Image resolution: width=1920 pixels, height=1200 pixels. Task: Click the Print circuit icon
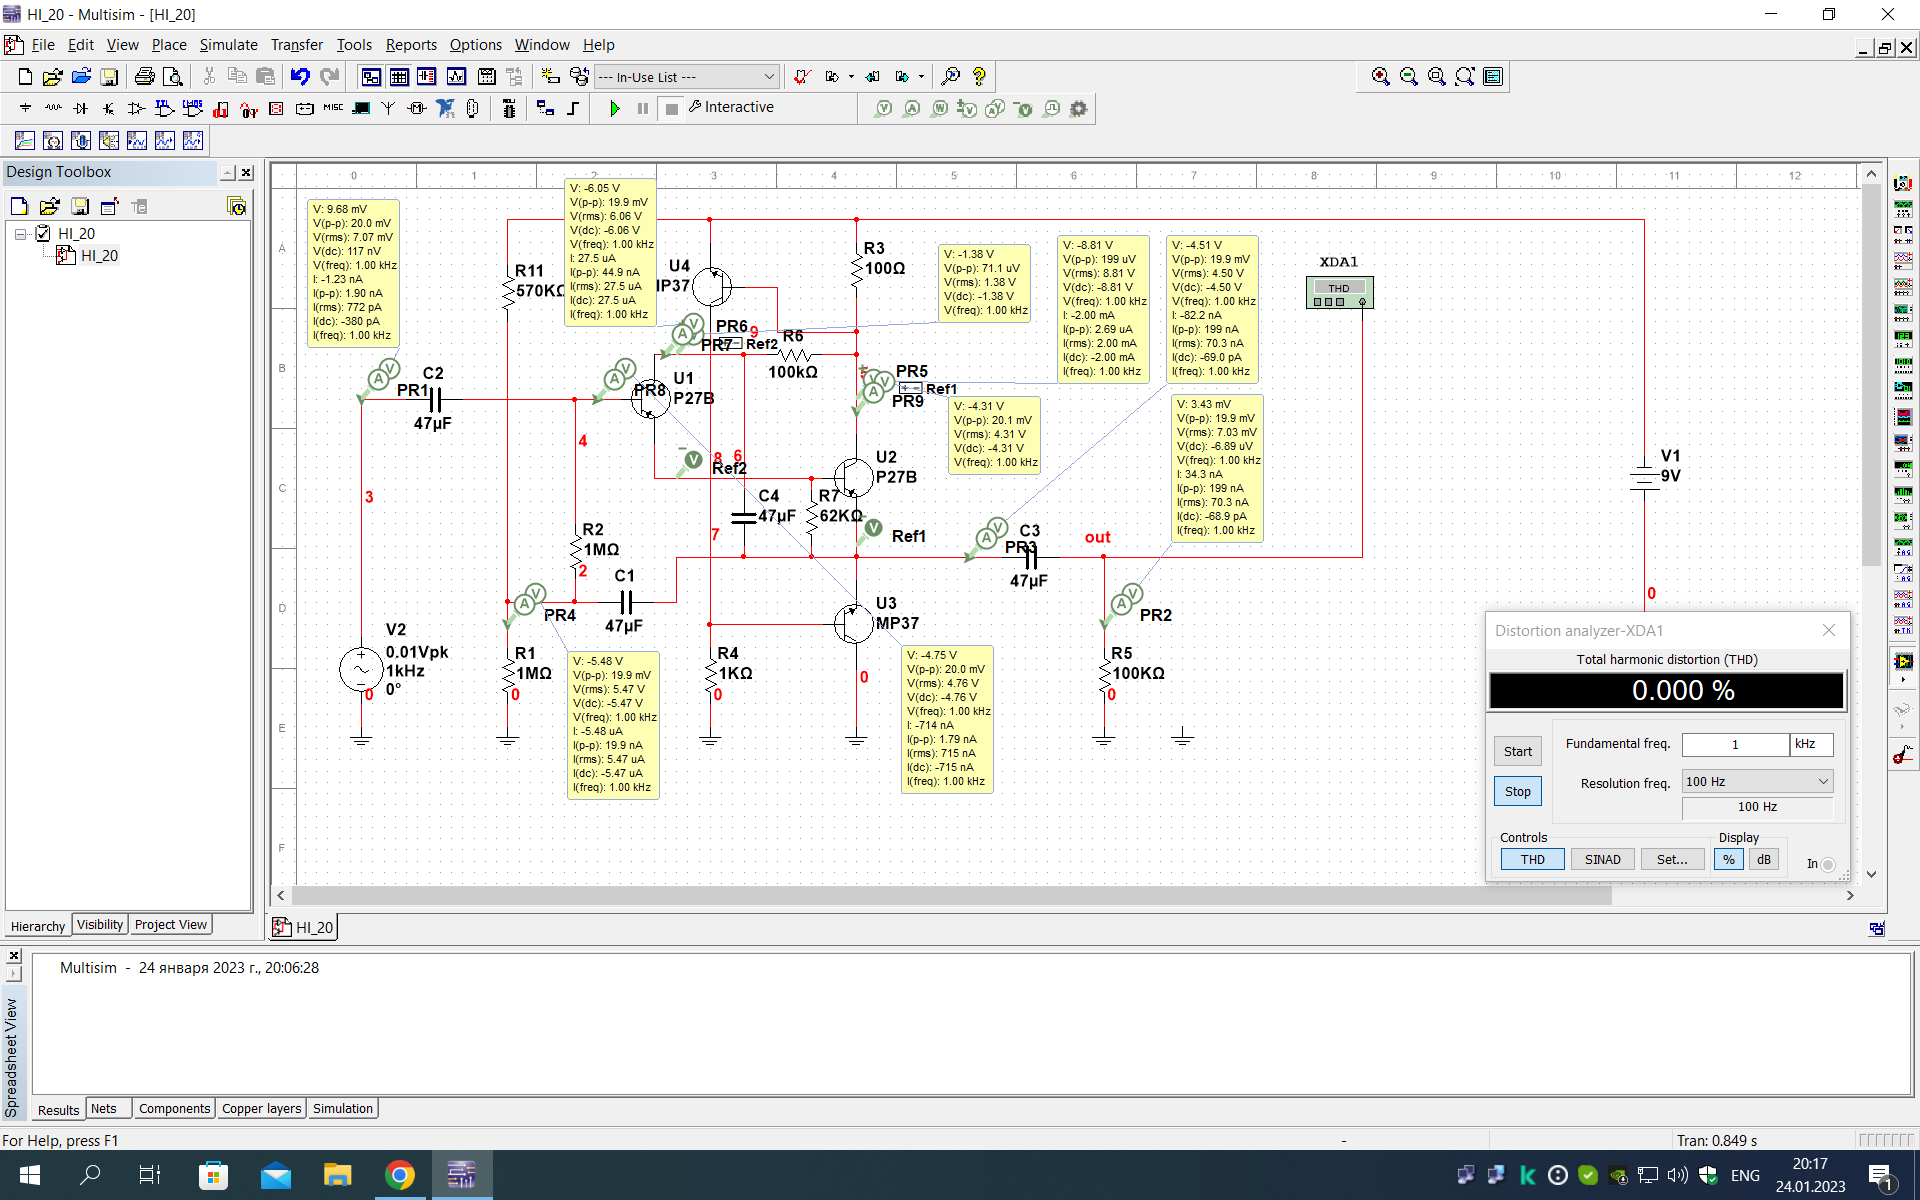tap(145, 76)
